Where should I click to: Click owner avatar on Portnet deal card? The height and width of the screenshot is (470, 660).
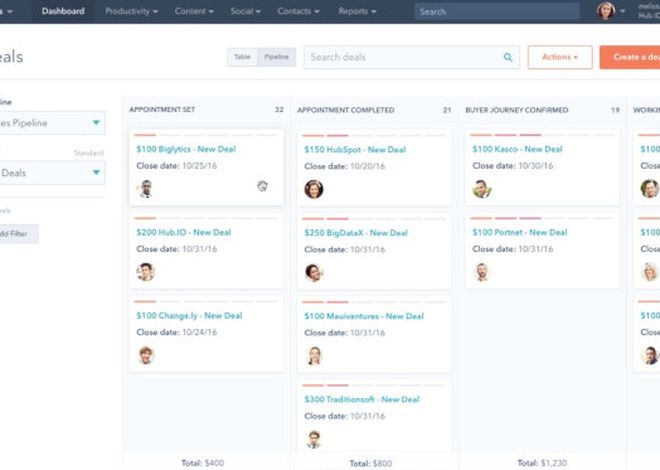pyautogui.click(x=482, y=272)
